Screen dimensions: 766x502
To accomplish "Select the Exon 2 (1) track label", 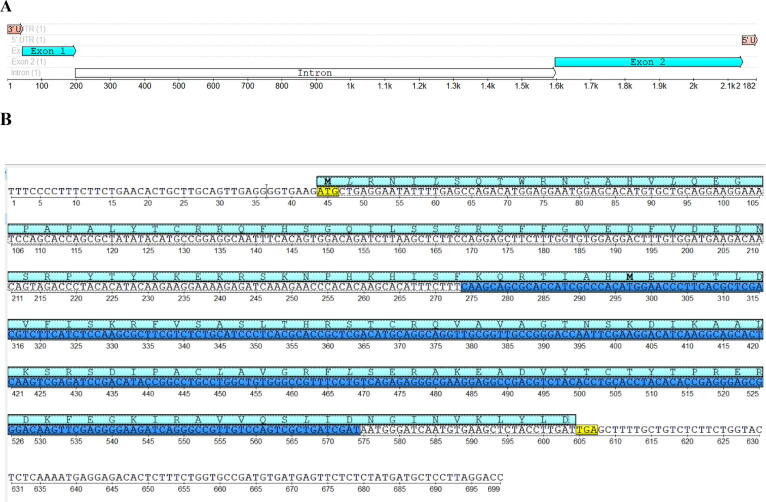I will (x=32, y=62).
